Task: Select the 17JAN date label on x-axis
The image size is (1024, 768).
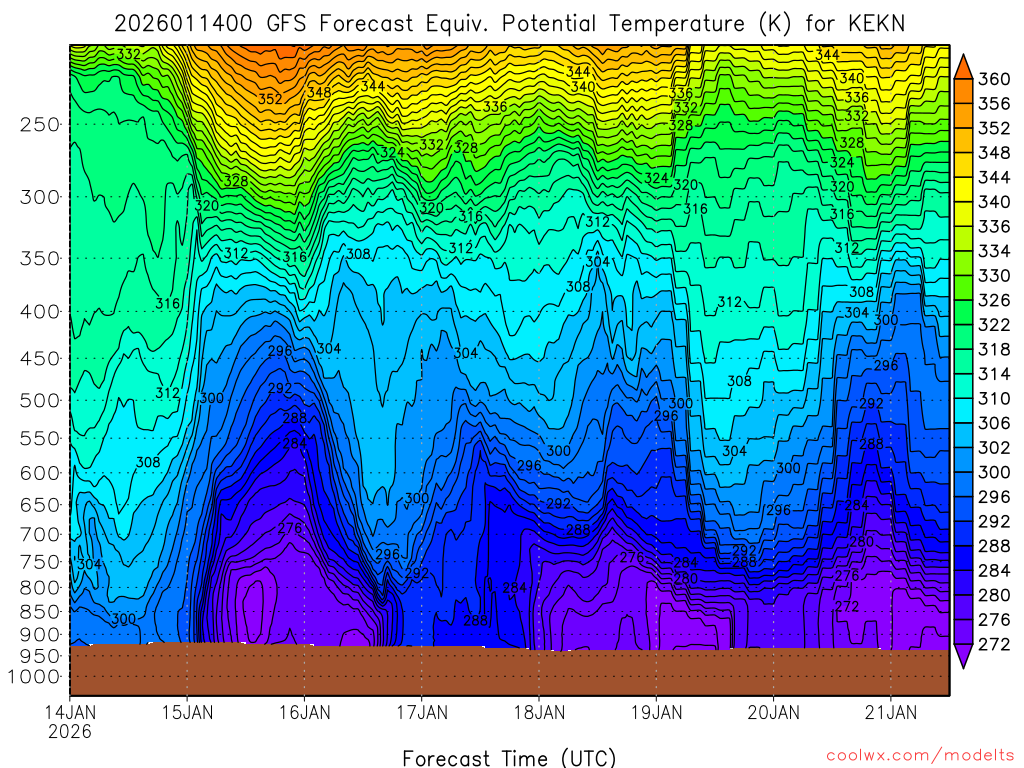Action: click(422, 712)
